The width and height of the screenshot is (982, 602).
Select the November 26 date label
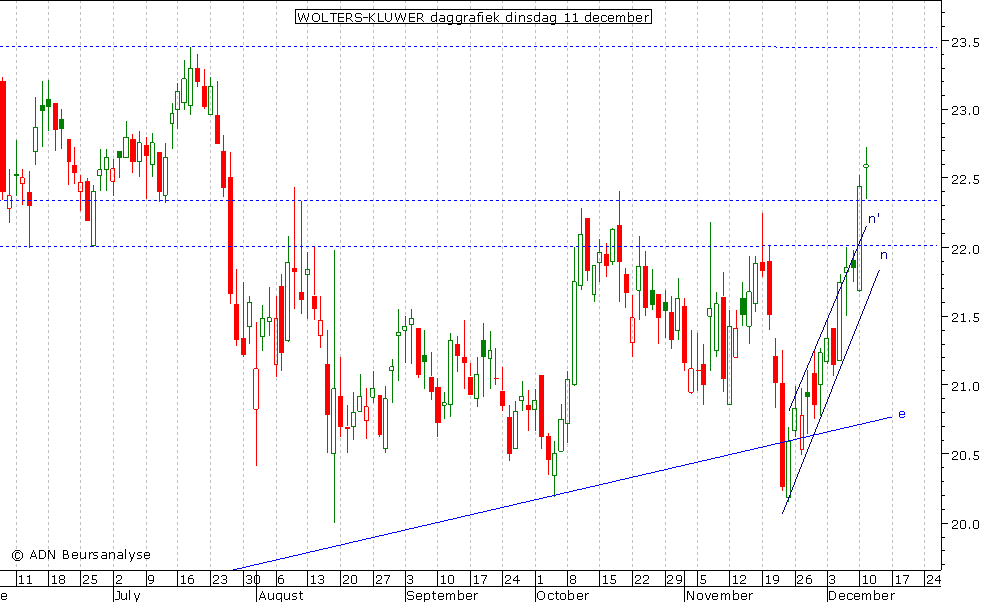tap(804, 579)
